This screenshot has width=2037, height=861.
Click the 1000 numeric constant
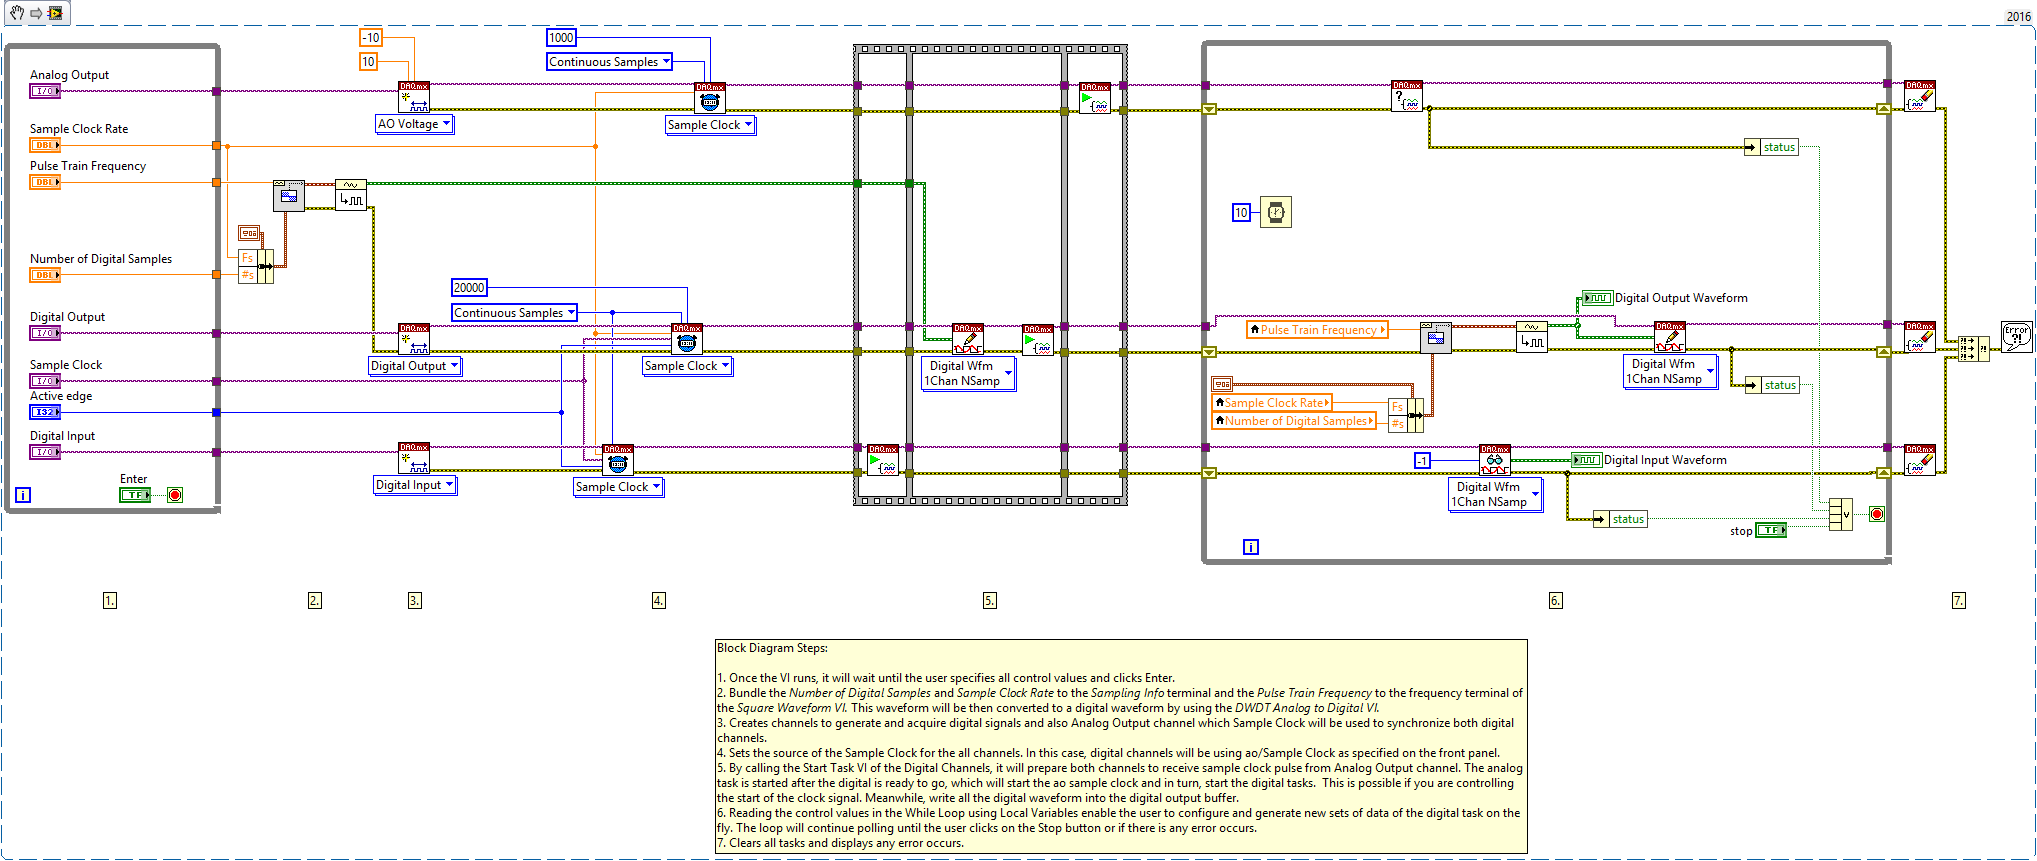point(562,38)
